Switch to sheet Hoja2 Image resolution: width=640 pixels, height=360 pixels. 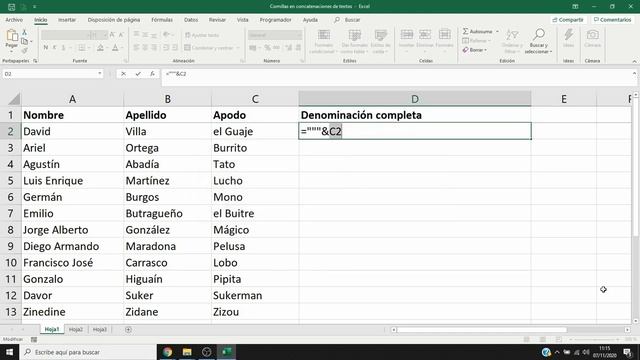[76, 329]
